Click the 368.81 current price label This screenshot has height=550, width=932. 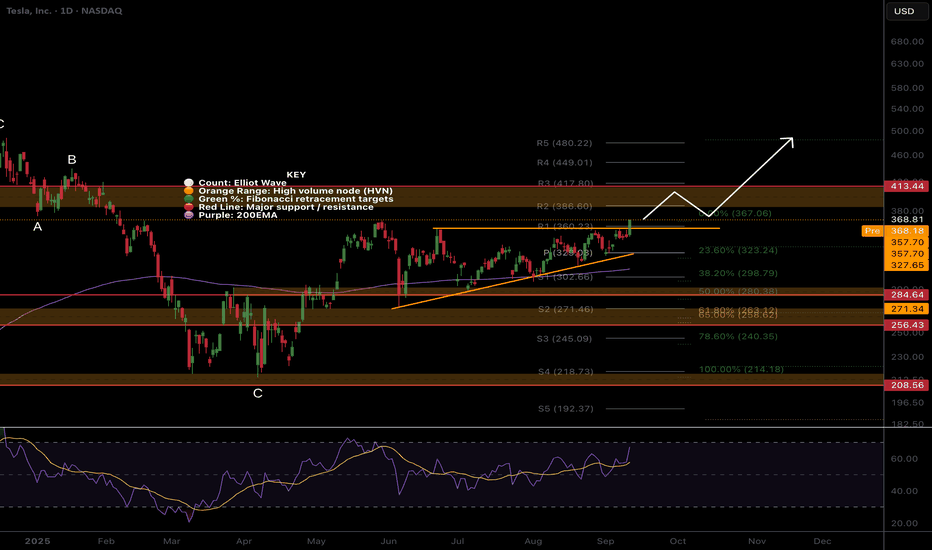tap(907, 219)
